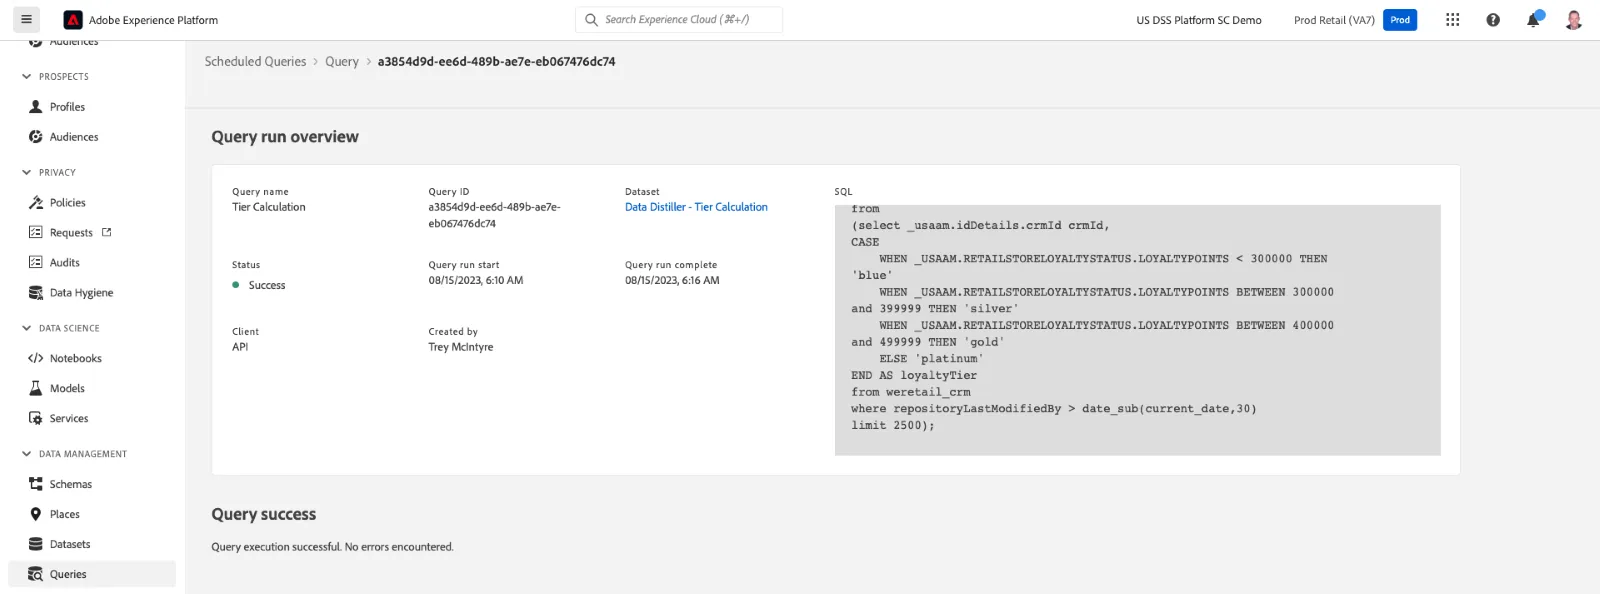Image resolution: width=1600 pixels, height=594 pixels.
Task: Go back to Scheduled Queries breadcrumb
Action: coord(255,62)
